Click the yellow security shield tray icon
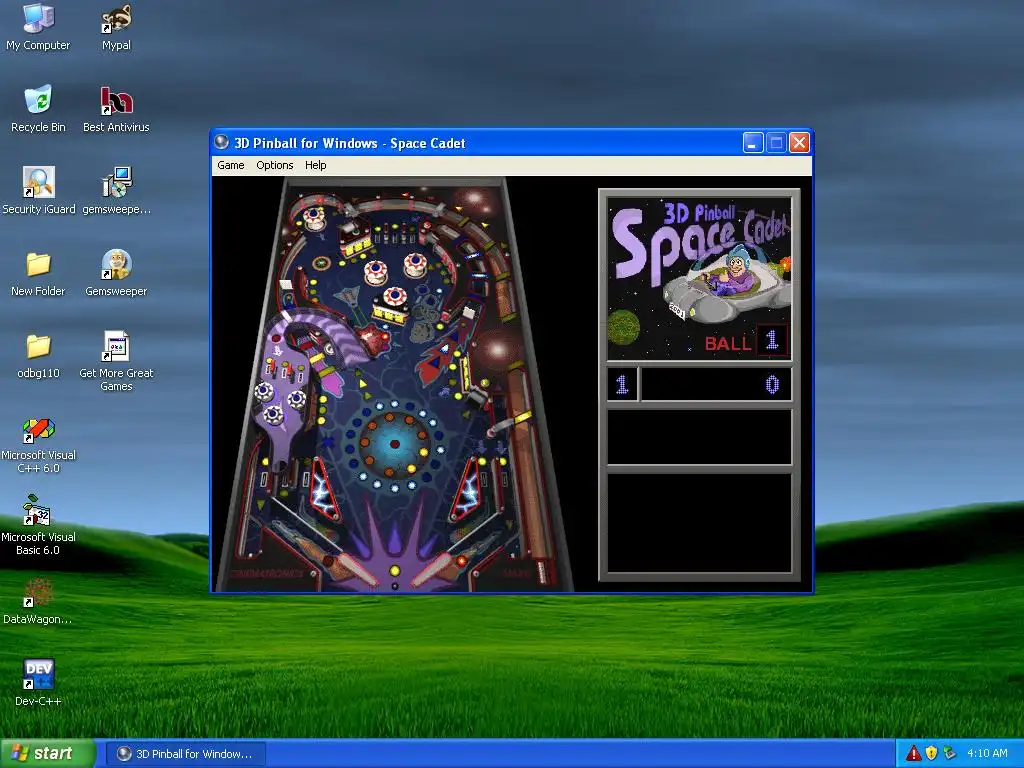Screen dimensions: 1024x768 [x=932, y=753]
